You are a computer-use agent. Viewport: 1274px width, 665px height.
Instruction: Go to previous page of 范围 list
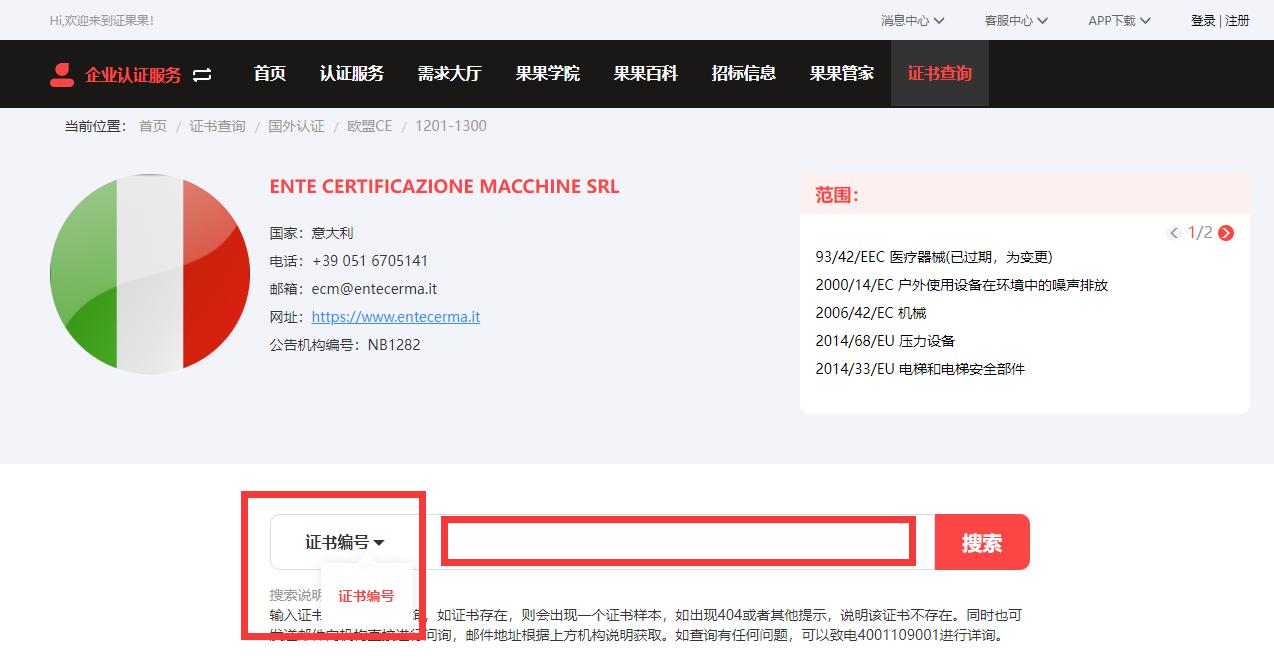coord(1174,233)
